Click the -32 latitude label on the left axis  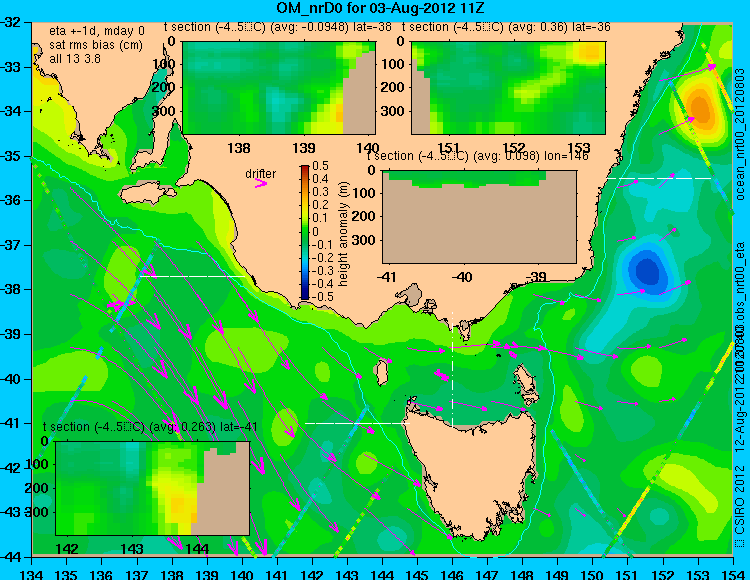pos(10,22)
